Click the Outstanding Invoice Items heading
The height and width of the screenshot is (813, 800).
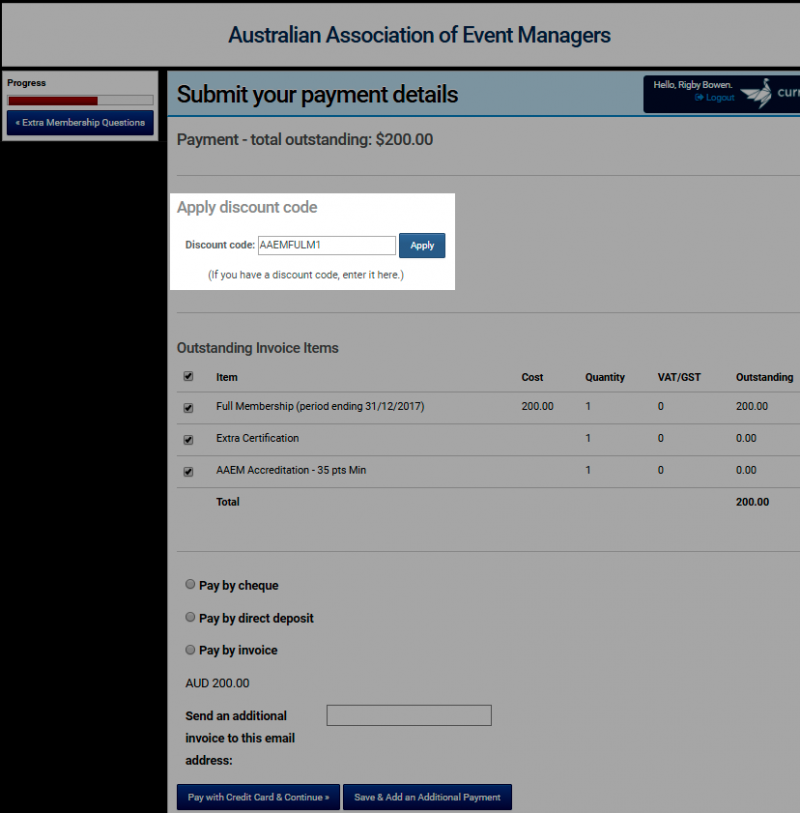(x=258, y=348)
